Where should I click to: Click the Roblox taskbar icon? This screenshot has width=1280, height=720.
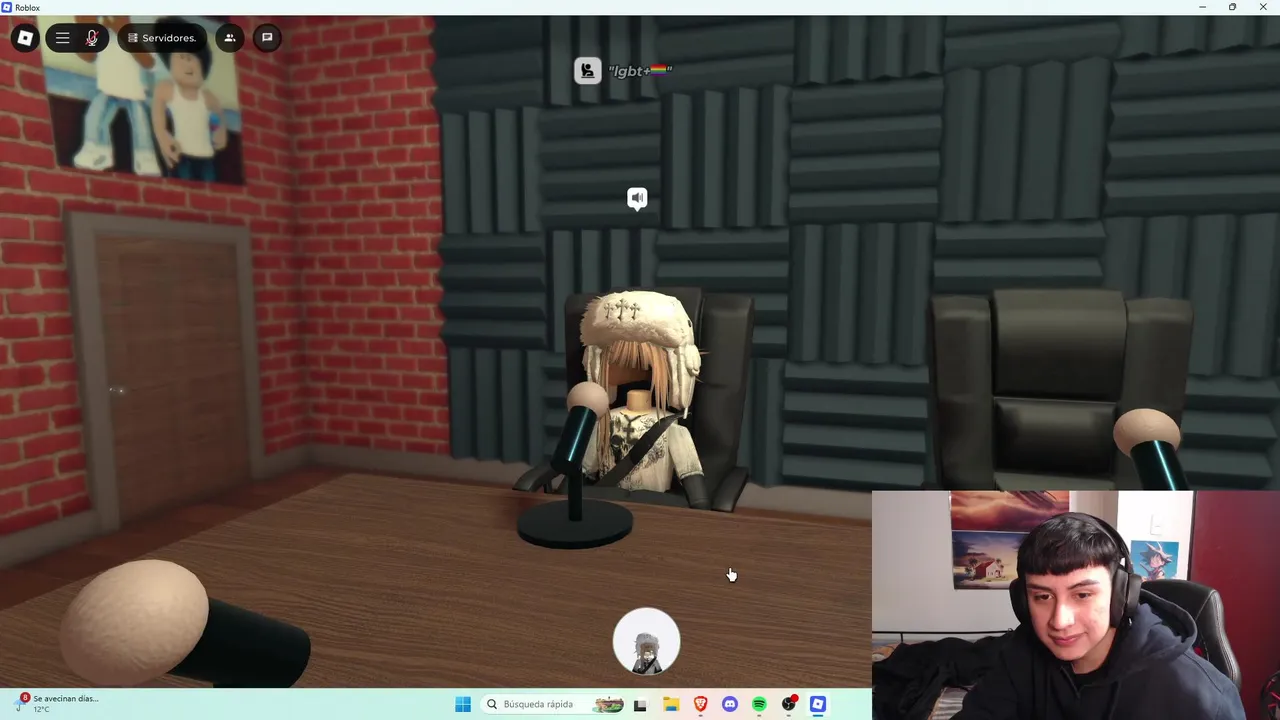click(x=818, y=705)
